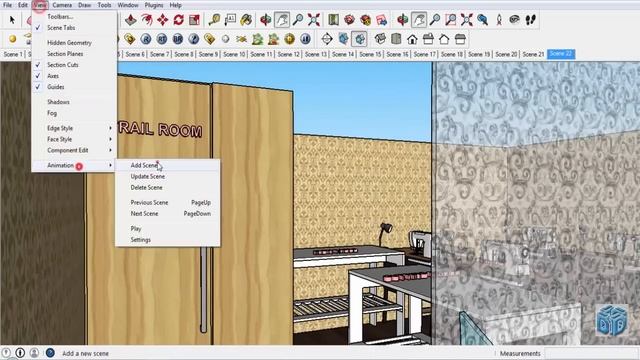This screenshot has width=640, height=360.
Task: Toggle Display Section Planes icon
Action: [x=343, y=39]
